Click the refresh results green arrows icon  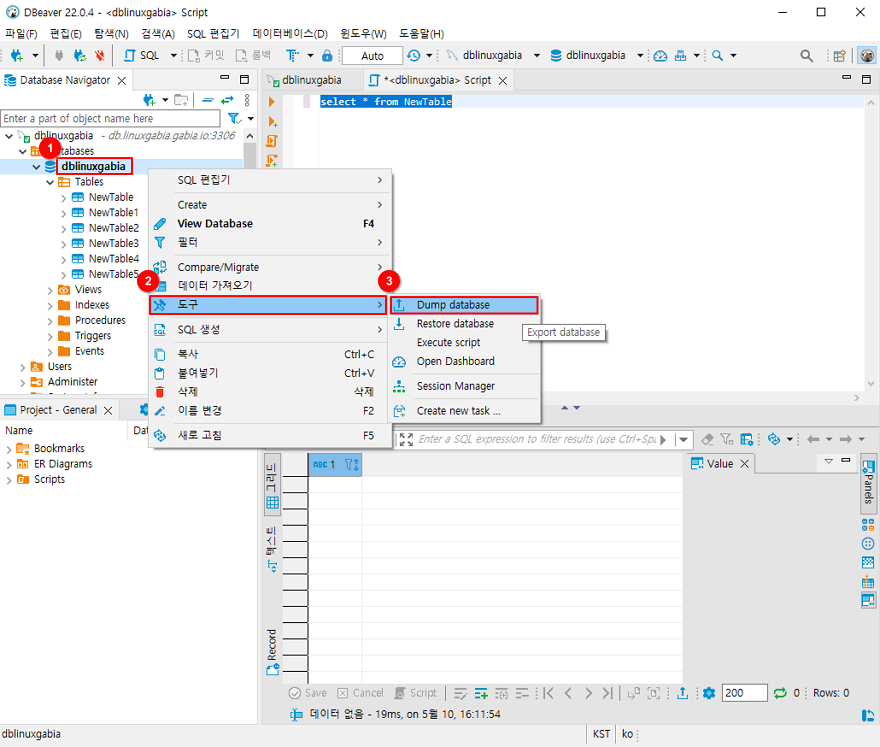(780, 693)
